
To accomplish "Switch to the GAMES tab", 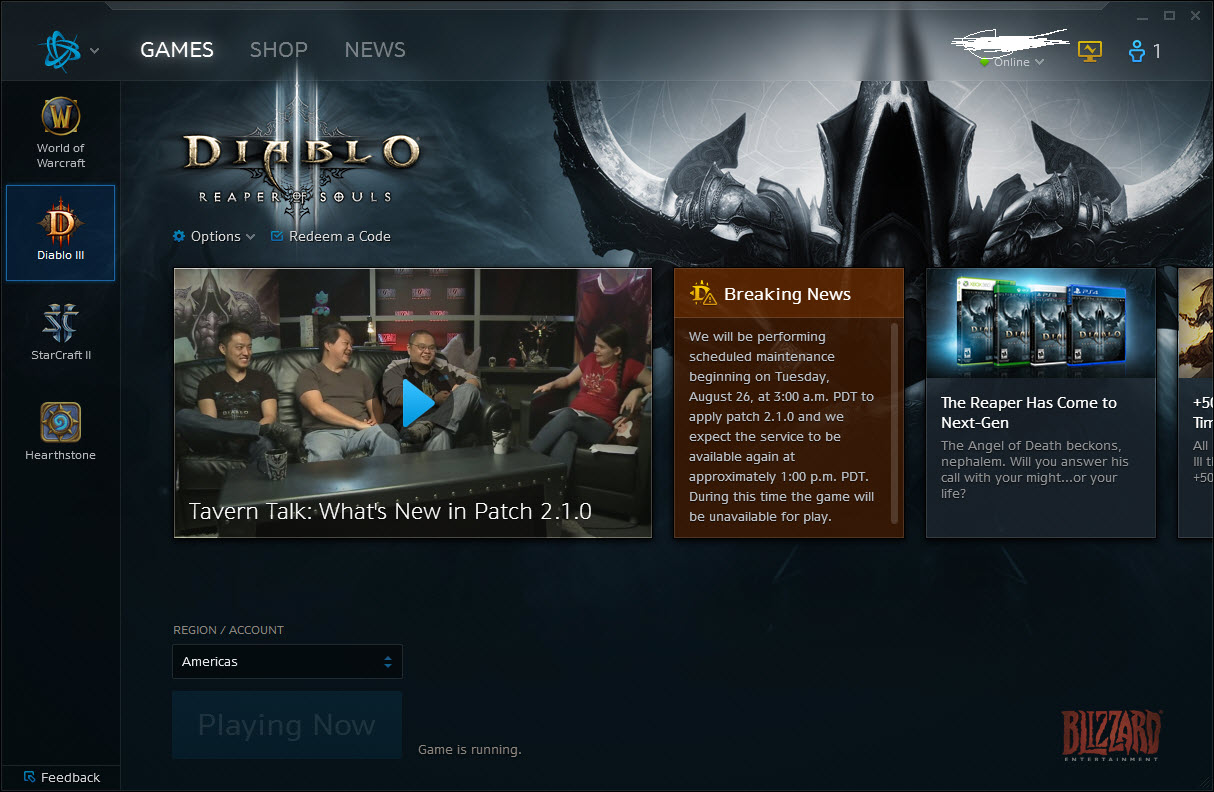I will [x=177, y=50].
